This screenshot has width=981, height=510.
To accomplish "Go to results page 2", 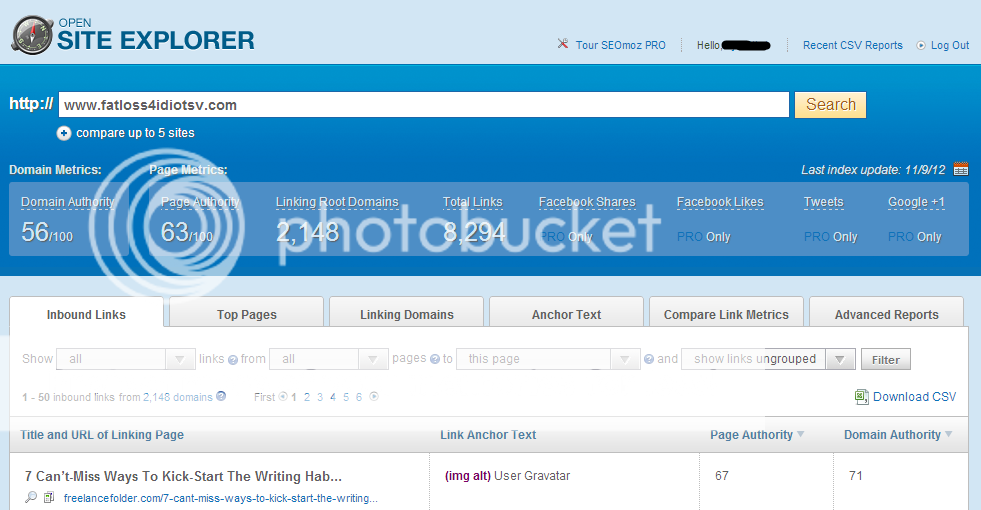I will [x=307, y=397].
